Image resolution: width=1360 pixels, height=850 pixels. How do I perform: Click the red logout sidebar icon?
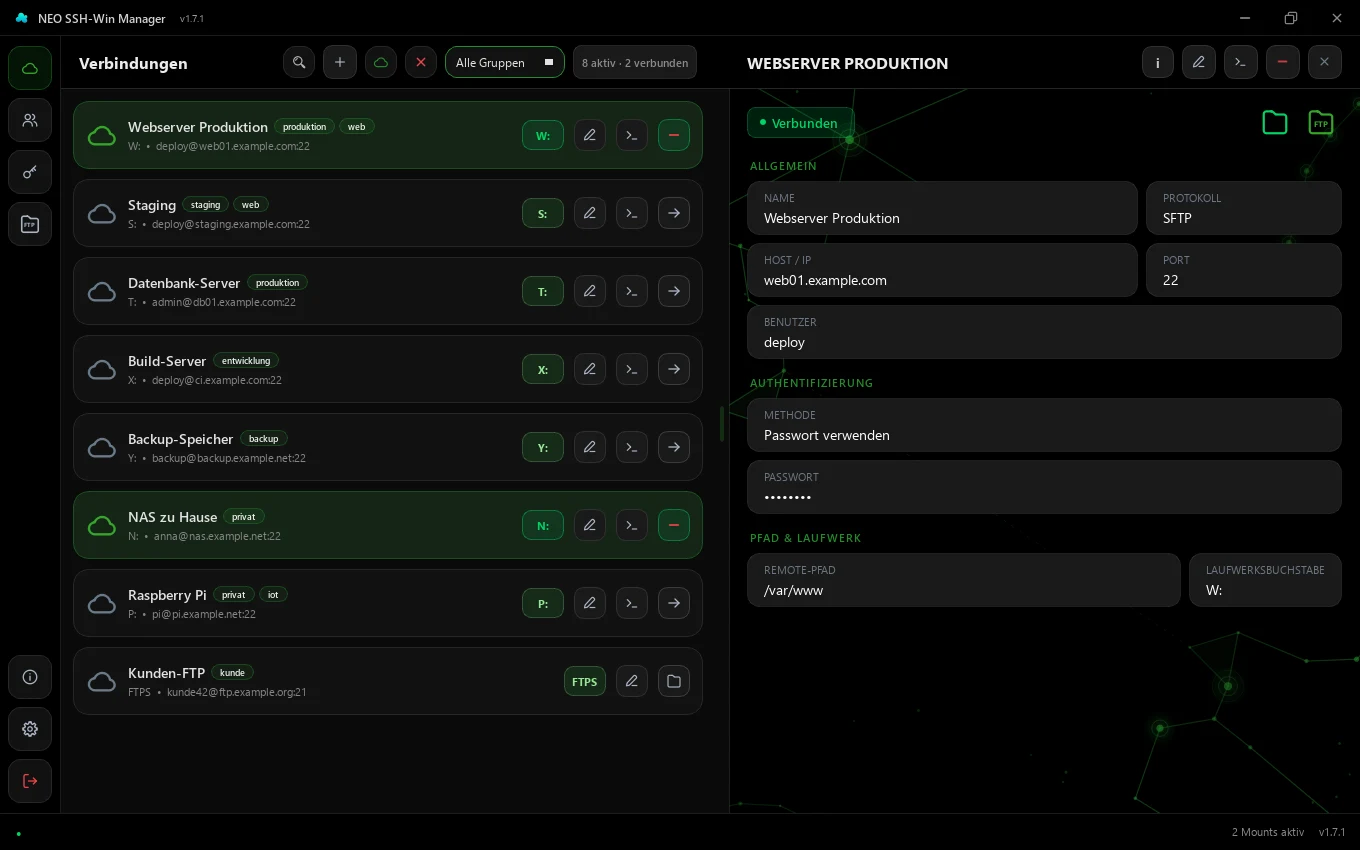click(30, 781)
